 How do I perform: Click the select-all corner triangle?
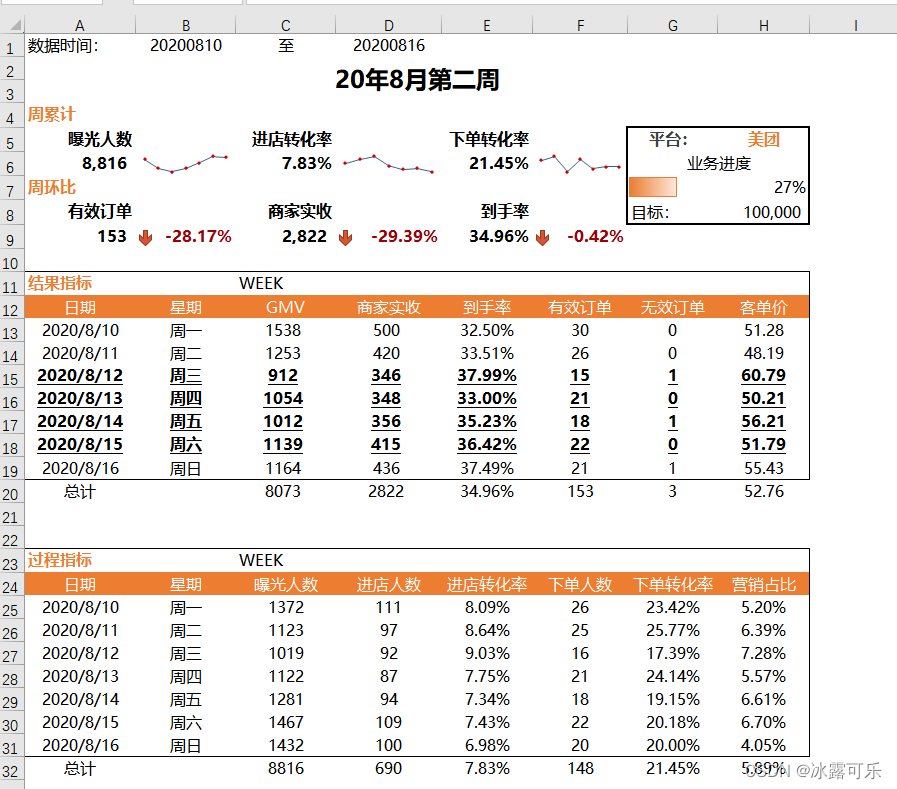[15, 25]
